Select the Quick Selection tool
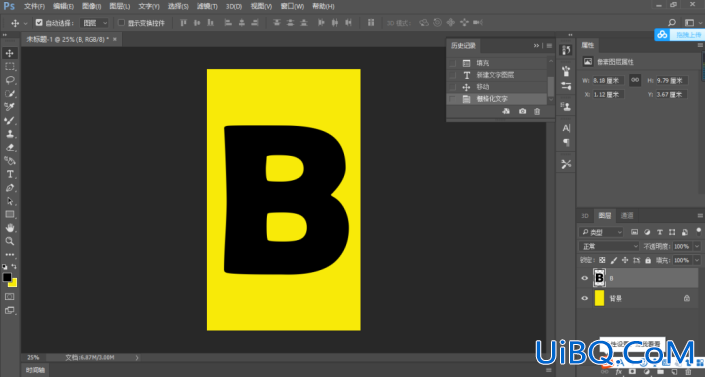The width and height of the screenshot is (705, 377). (9, 94)
